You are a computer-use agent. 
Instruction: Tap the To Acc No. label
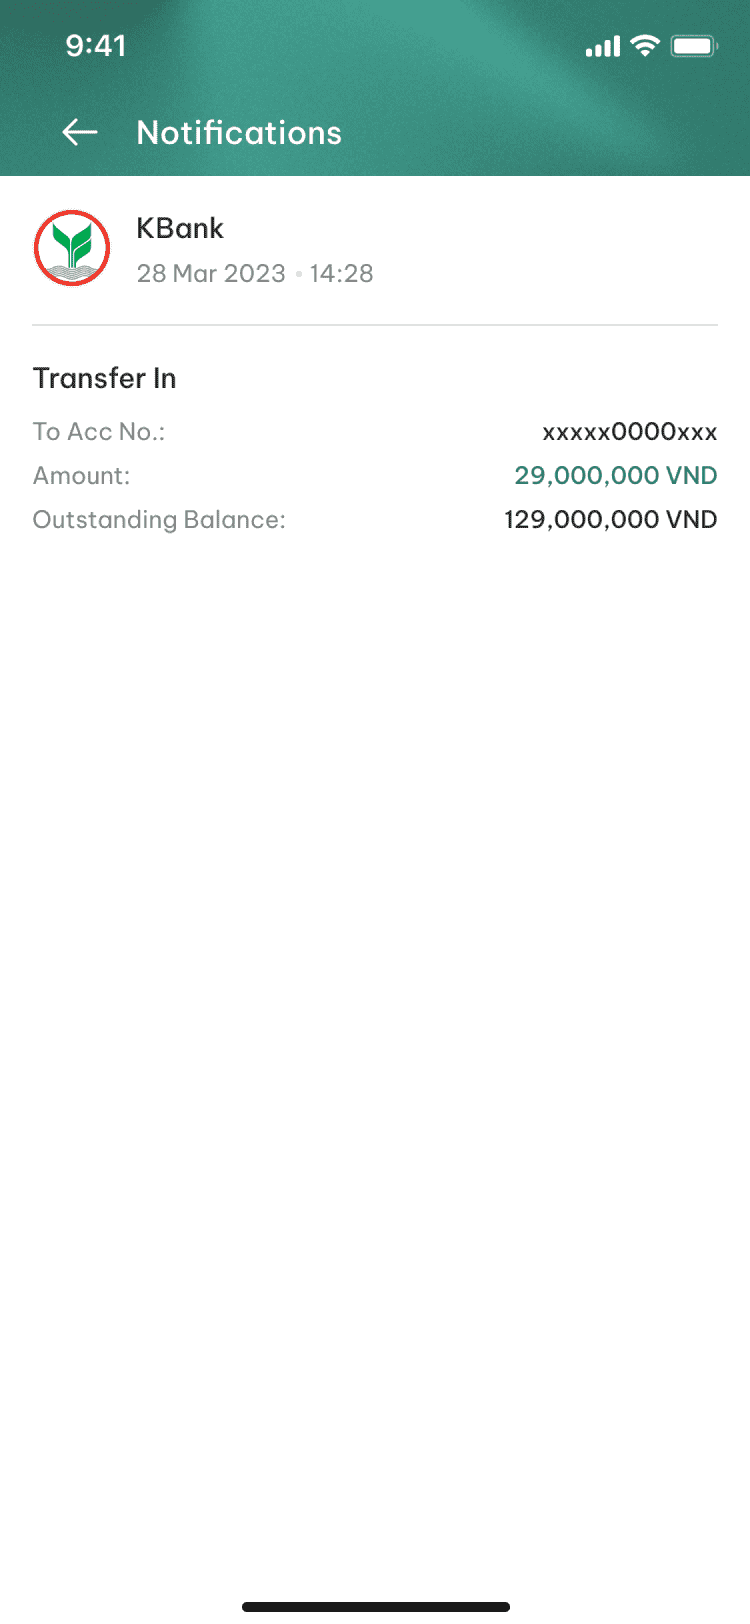pos(99,432)
